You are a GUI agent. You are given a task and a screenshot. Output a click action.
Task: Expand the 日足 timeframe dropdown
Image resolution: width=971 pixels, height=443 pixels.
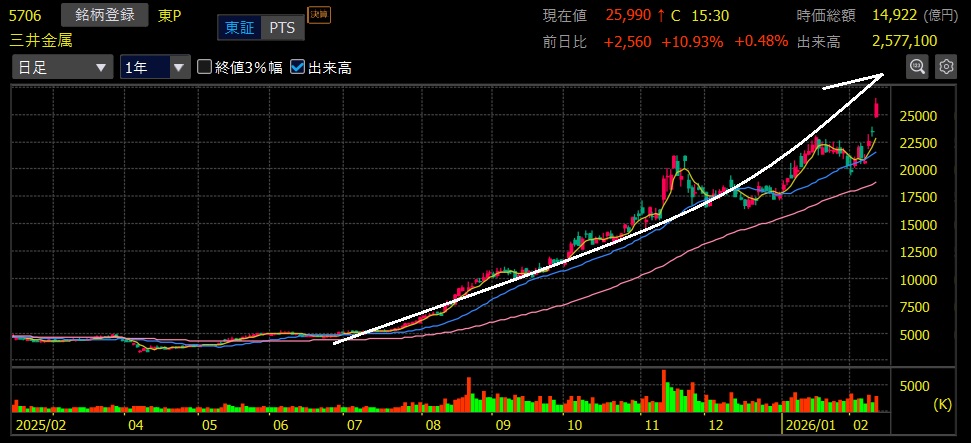tap(62, 68)
